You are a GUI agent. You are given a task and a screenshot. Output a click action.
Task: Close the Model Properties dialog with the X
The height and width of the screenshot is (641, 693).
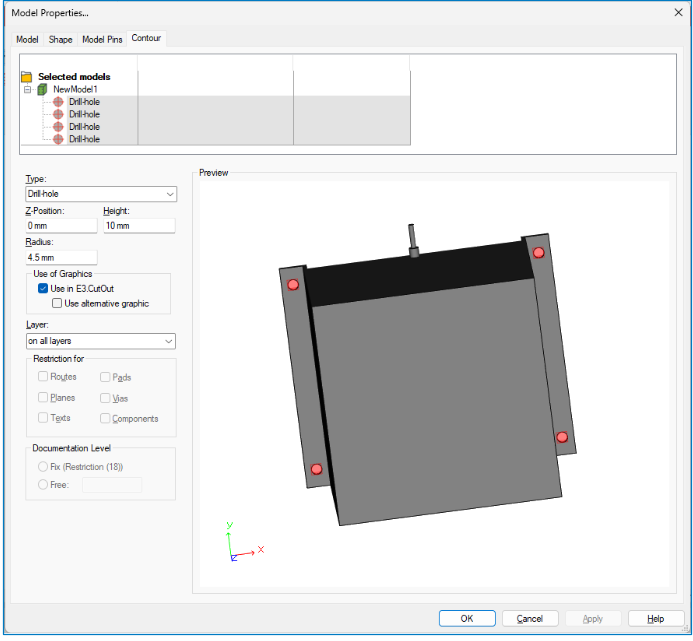click(678, 12)
